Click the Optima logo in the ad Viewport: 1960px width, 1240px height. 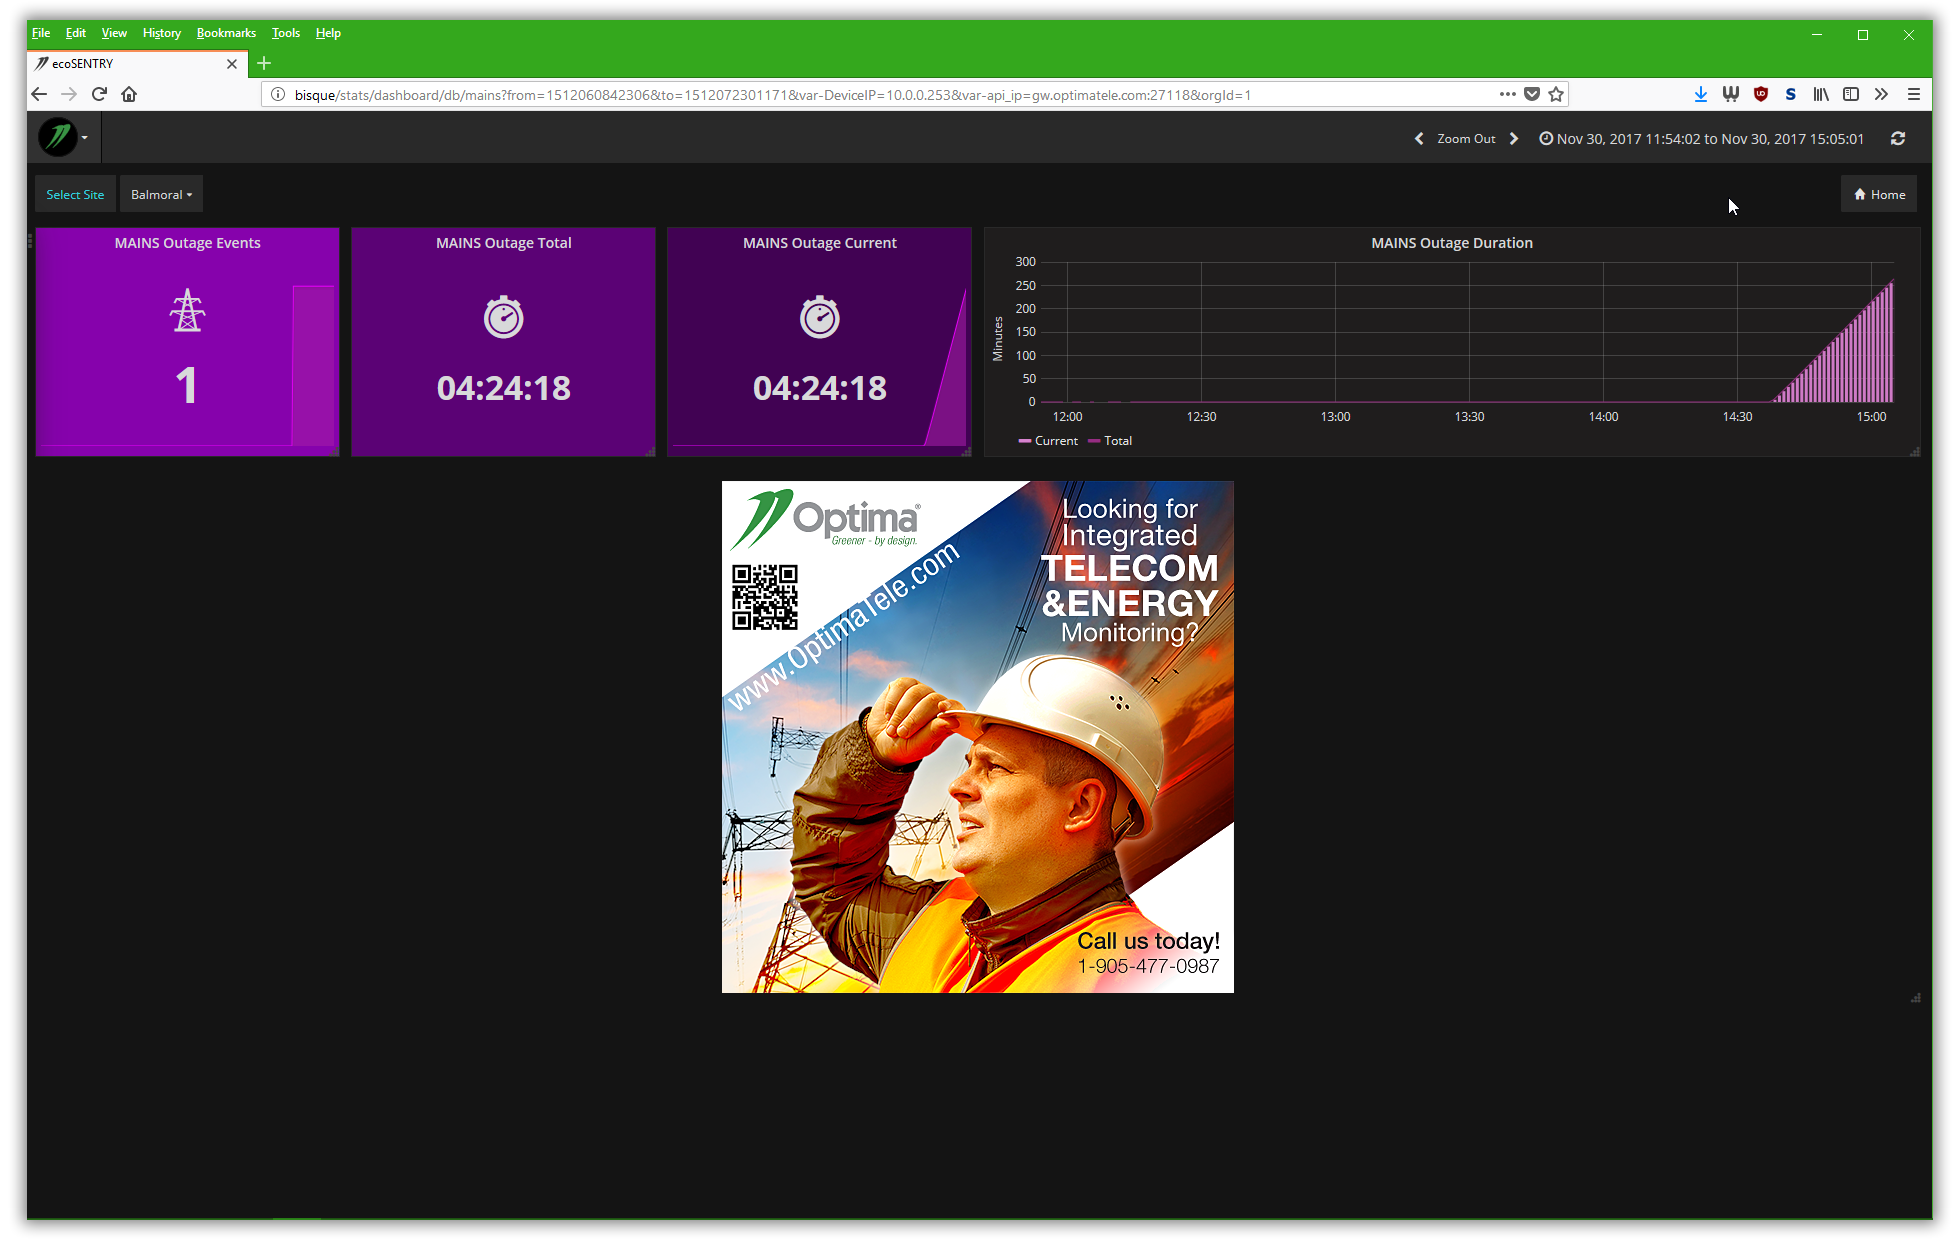click(826, 519)
